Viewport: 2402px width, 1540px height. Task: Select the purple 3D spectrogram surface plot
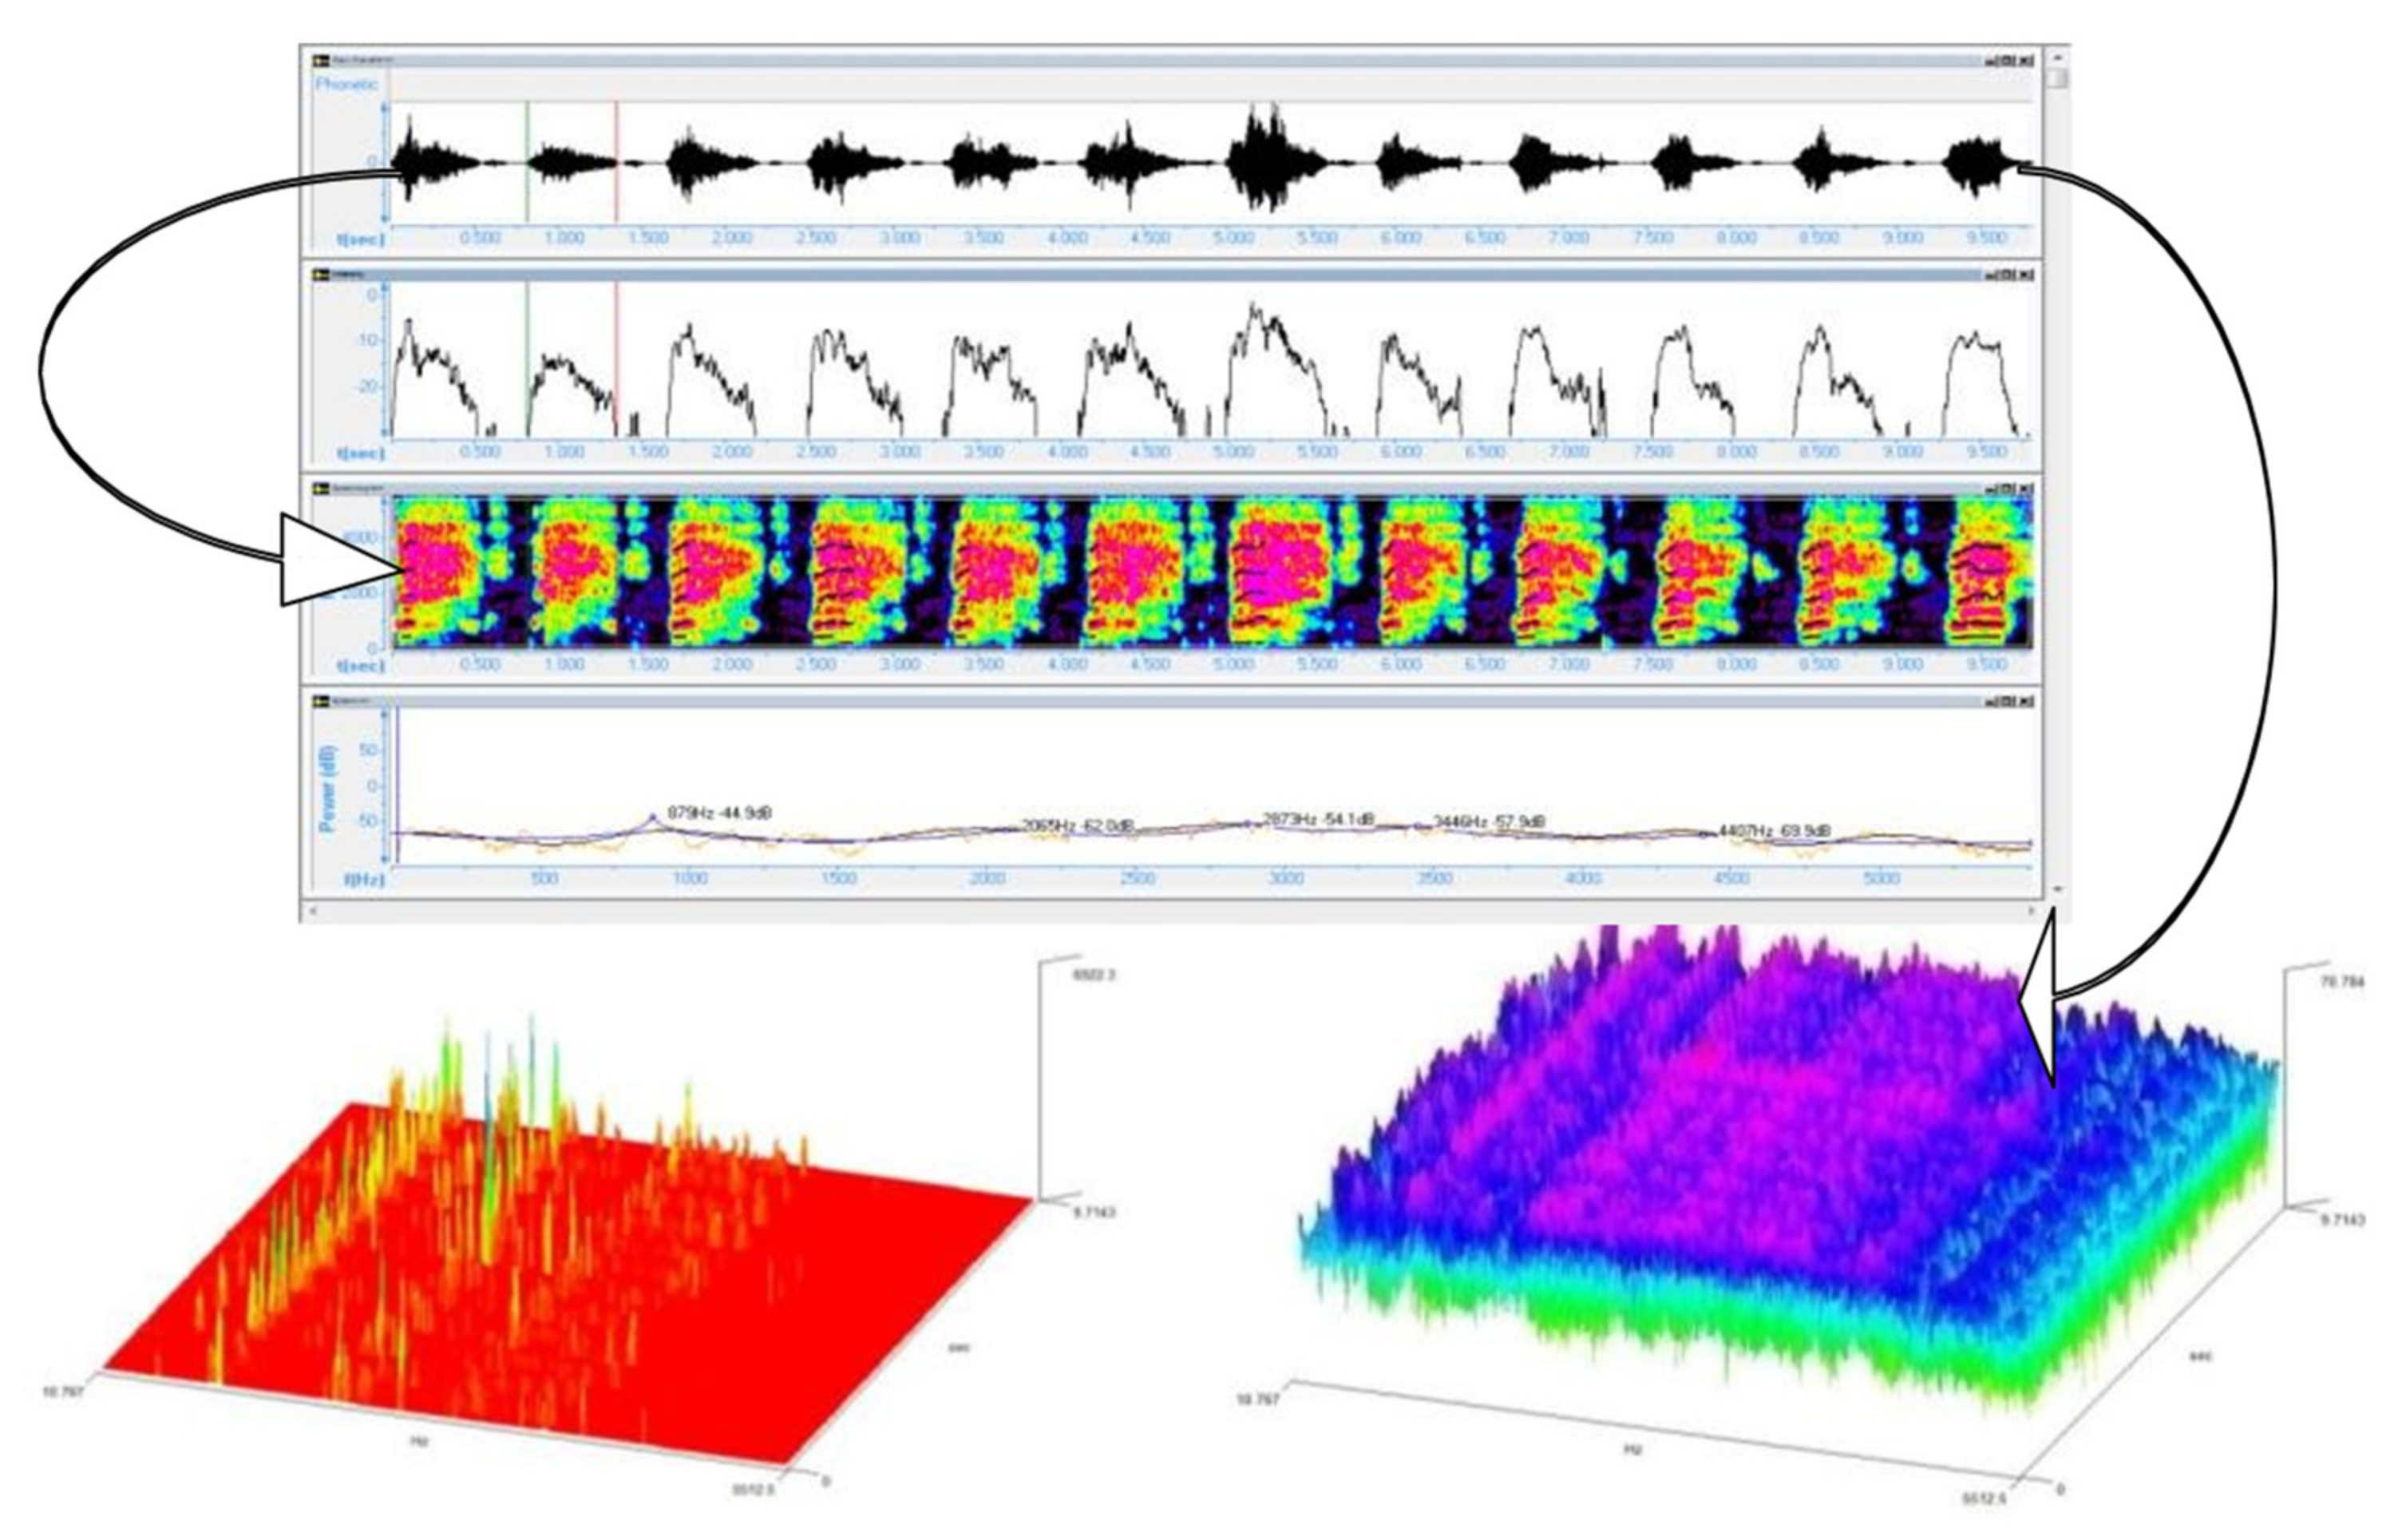coord(1780,1180)
